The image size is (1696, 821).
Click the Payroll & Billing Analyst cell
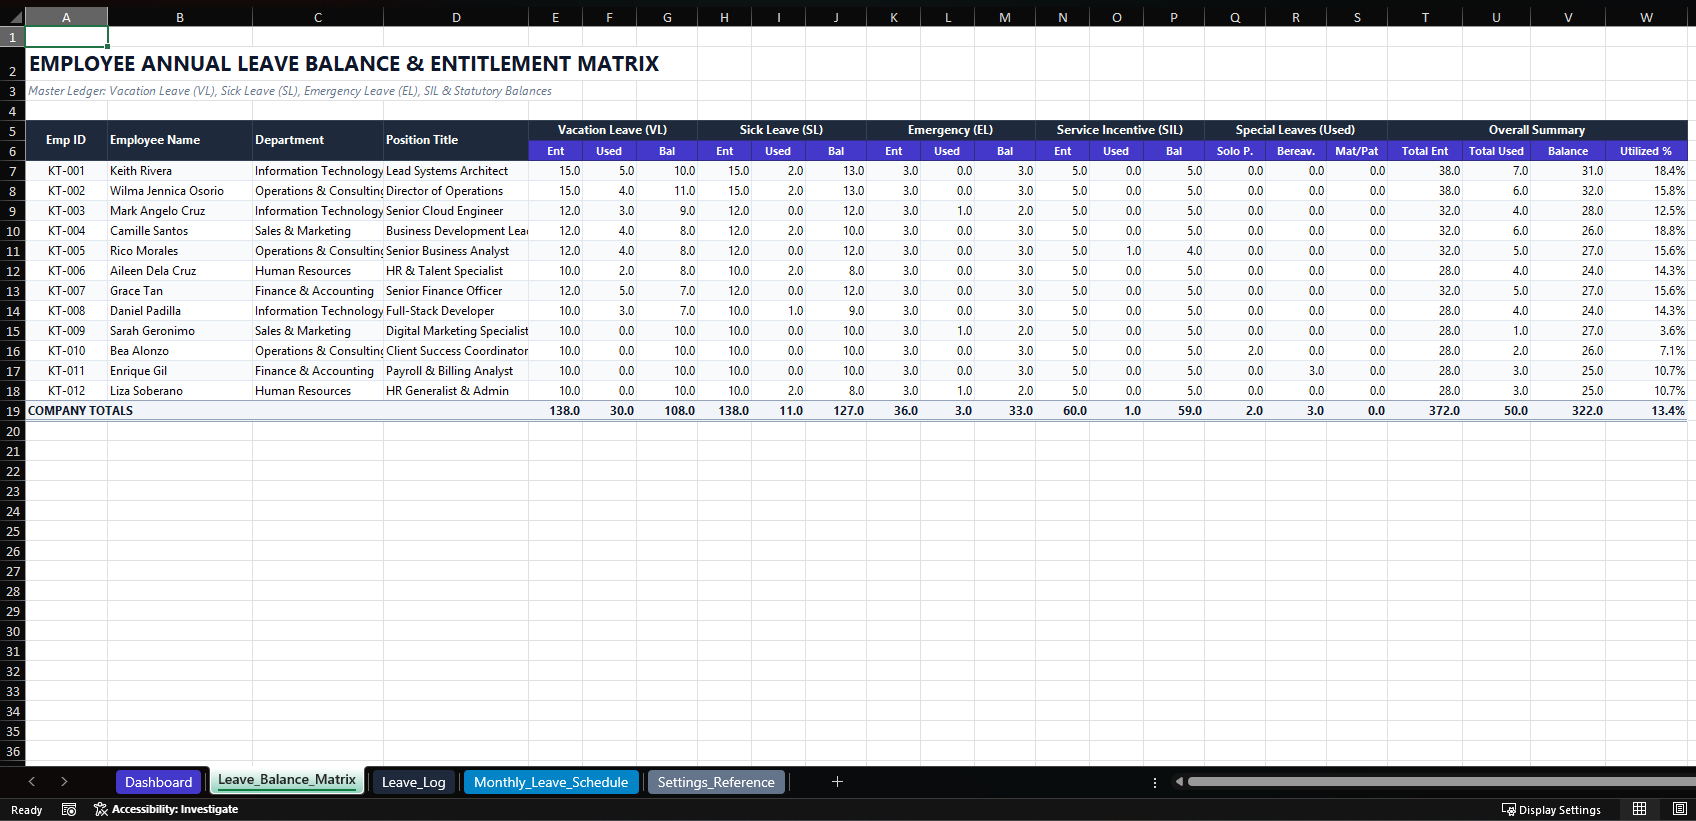pyautogui.click(x=456, y=371)
